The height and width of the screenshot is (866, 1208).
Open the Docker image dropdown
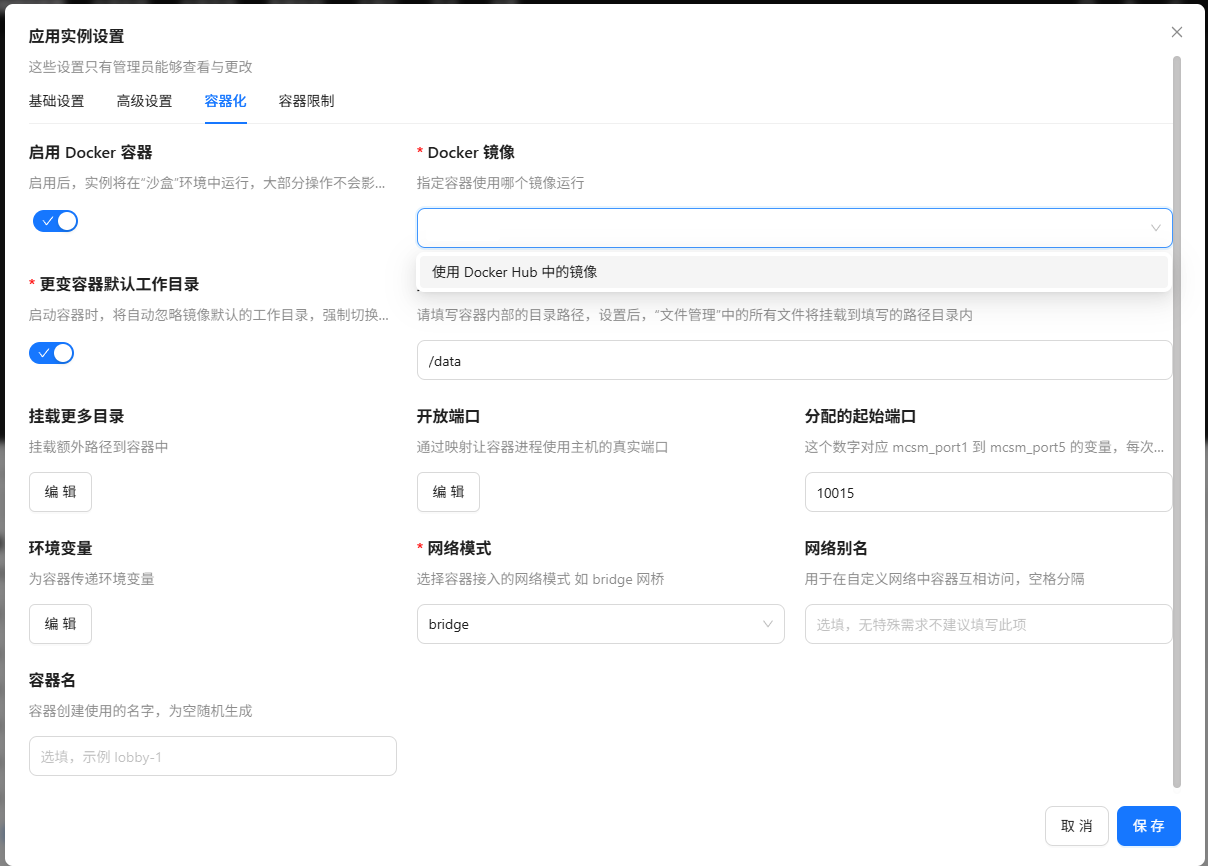780,228
